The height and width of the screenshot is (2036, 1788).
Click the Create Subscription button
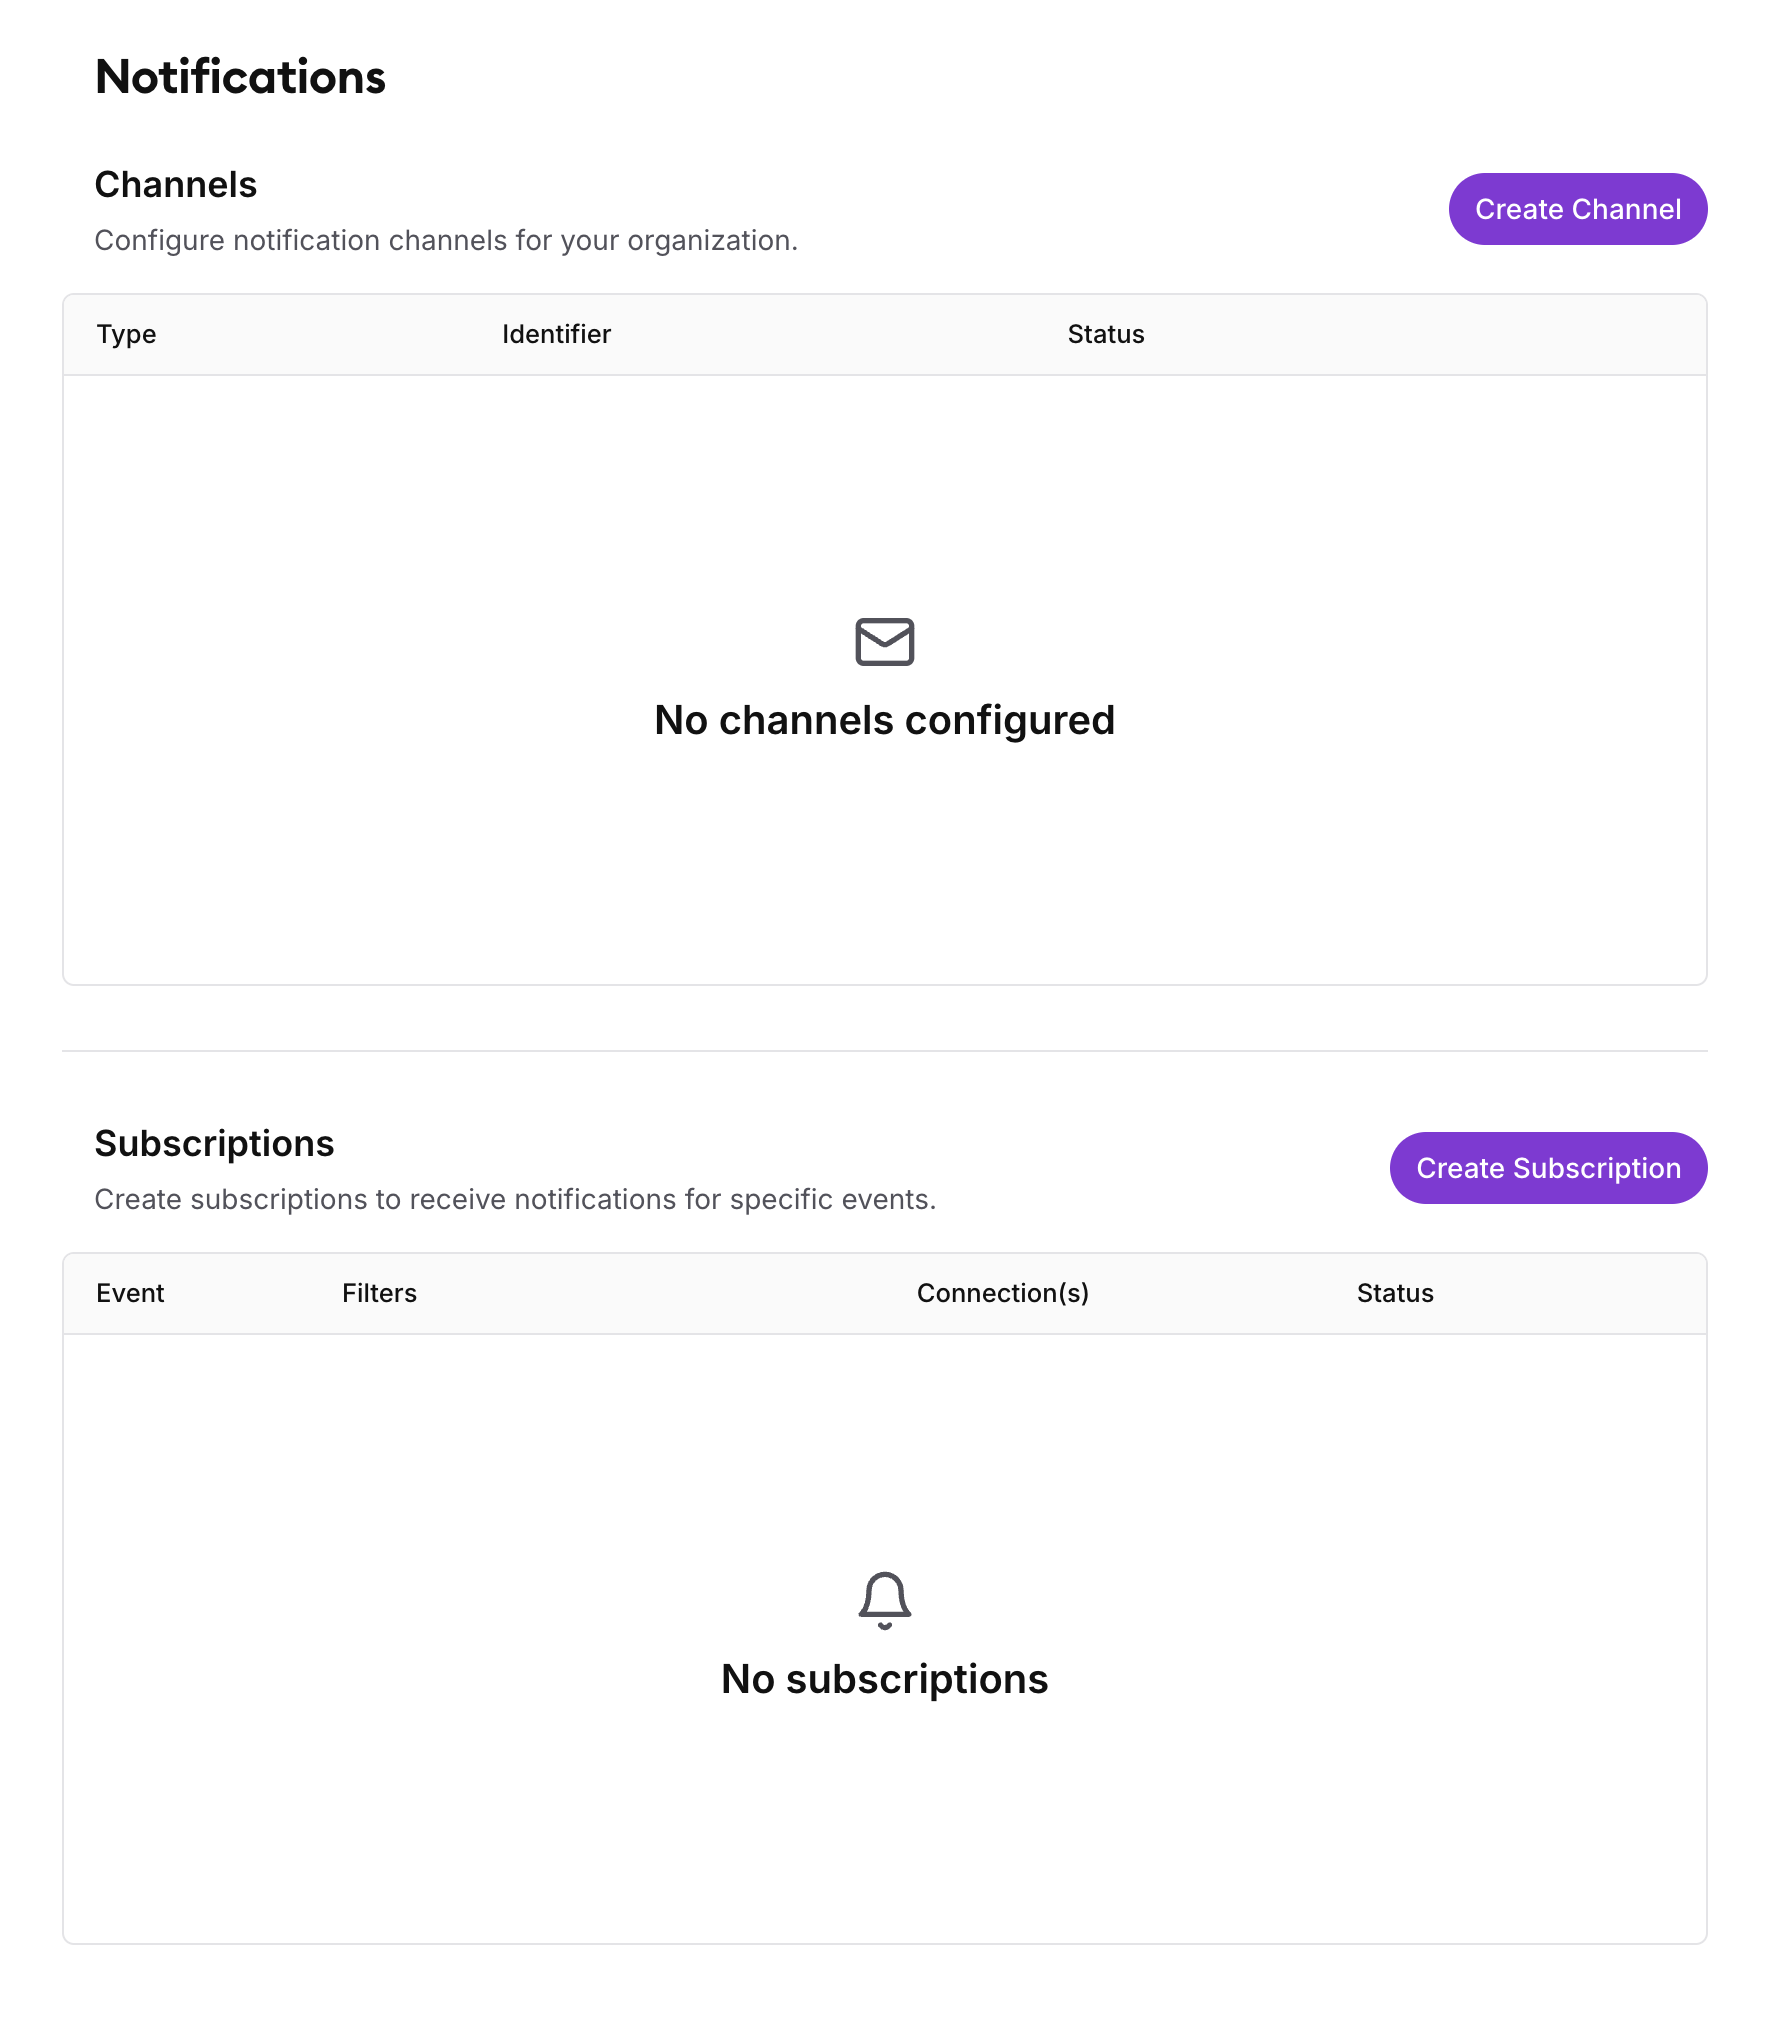click(x=1548, y=1168)
